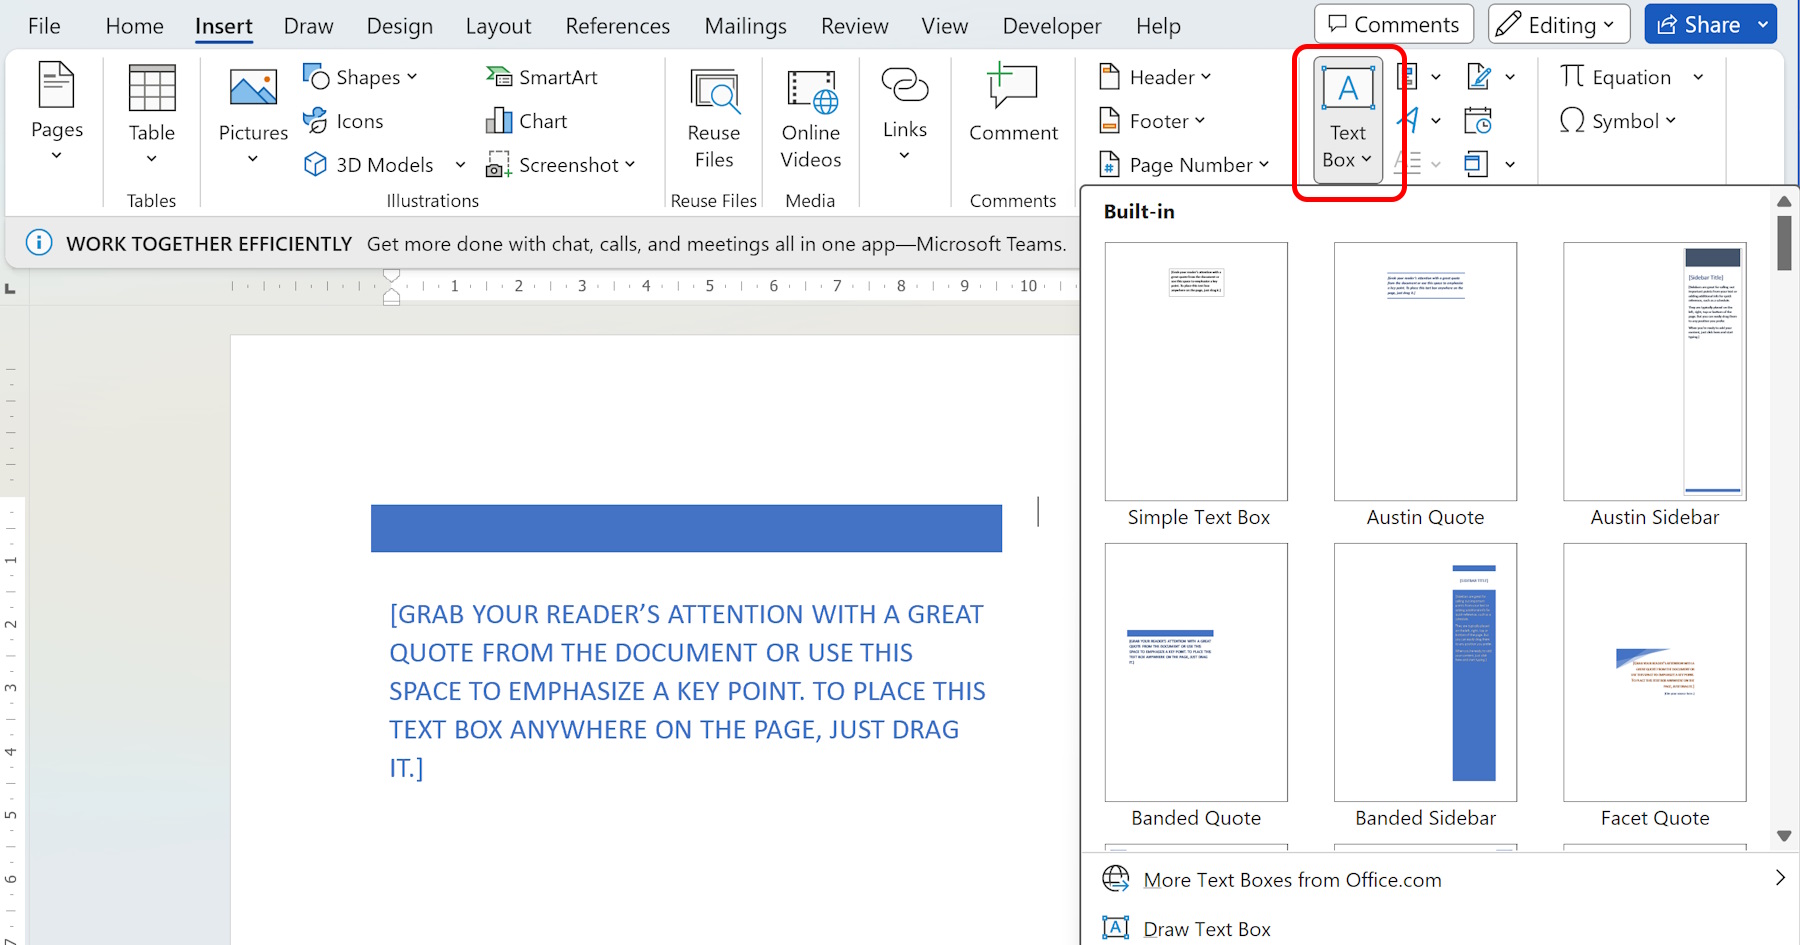Insert a Chart
Screen dimensions: 1800x945
pyautogui.click(x=525, y=120)
